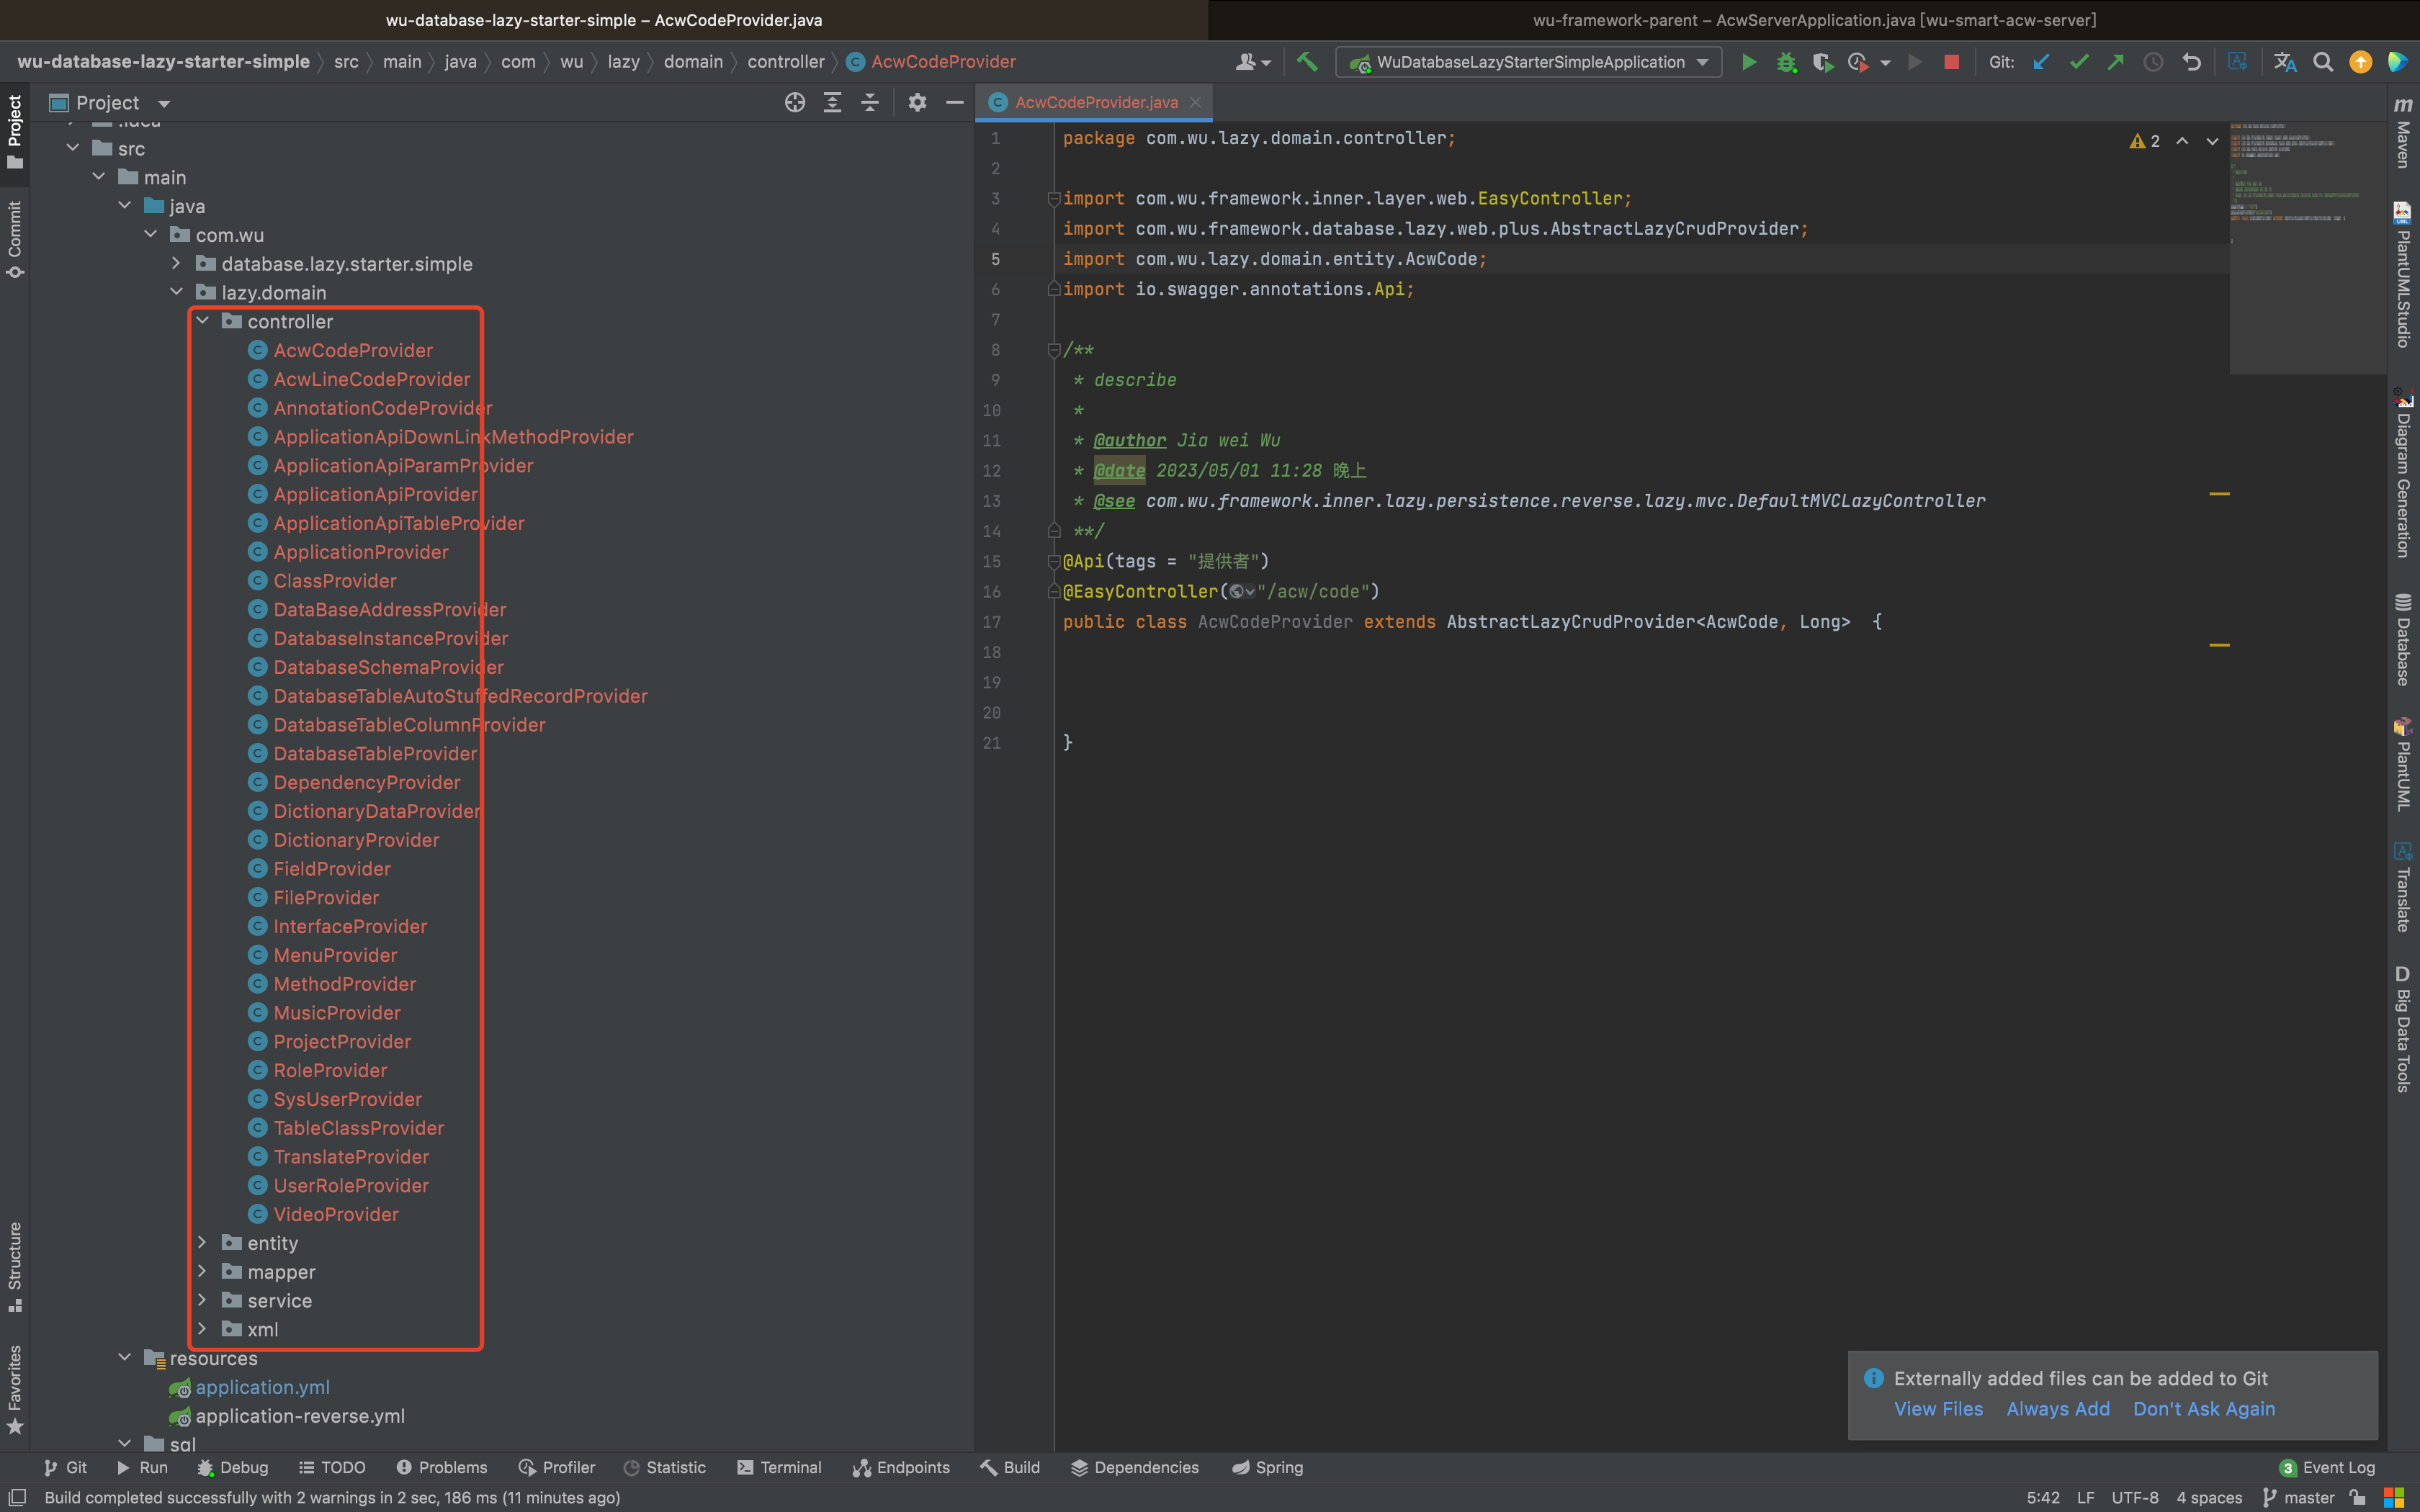Click the Build project hammer icon
This screenshot has width=2420, height=1512.
(x=1307, y=62)
